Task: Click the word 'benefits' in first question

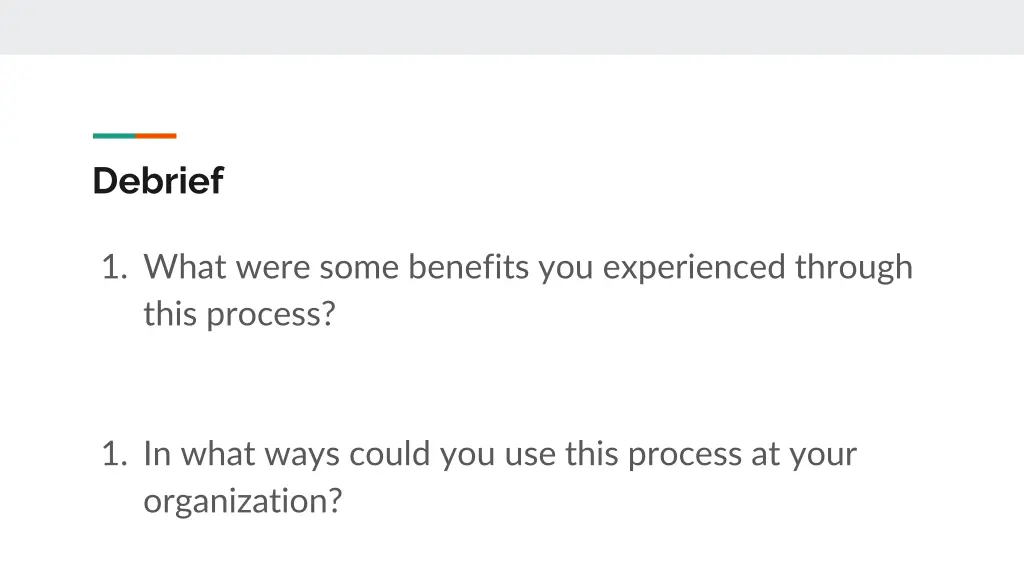Action: pyautogui.click(x=468, y=266)
